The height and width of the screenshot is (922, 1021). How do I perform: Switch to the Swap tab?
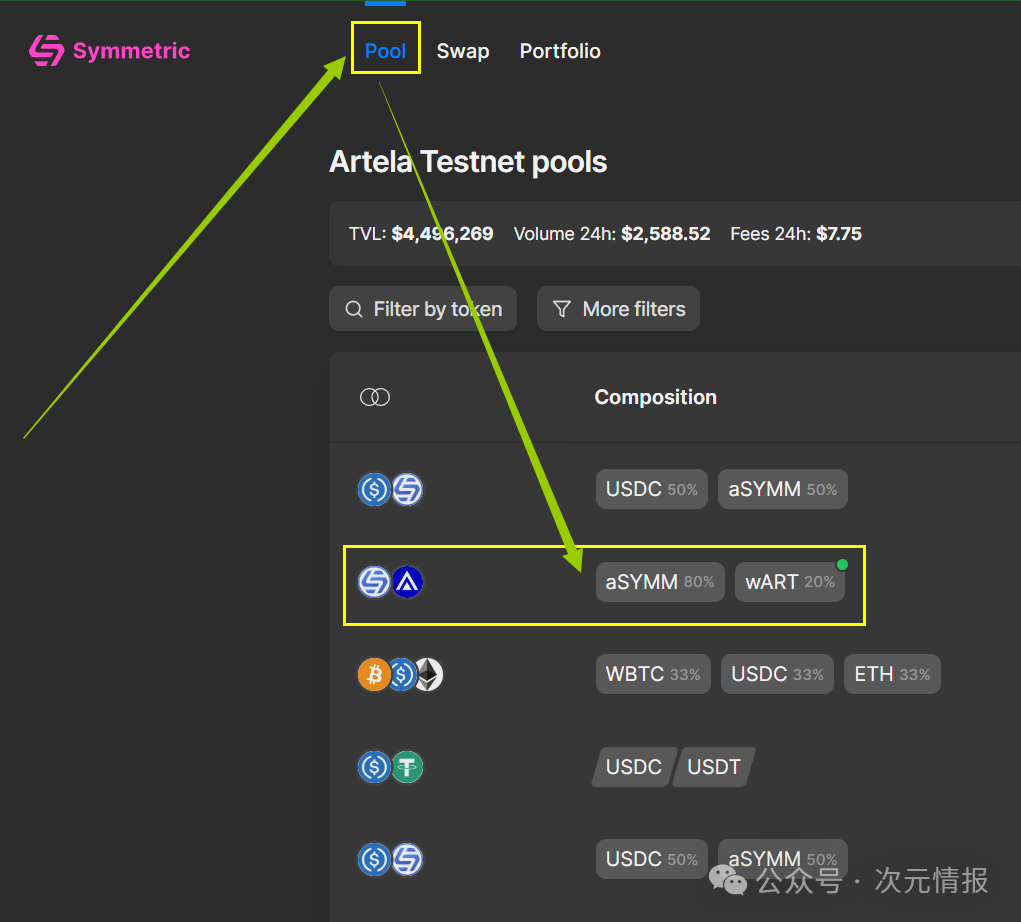click(462, 51)
